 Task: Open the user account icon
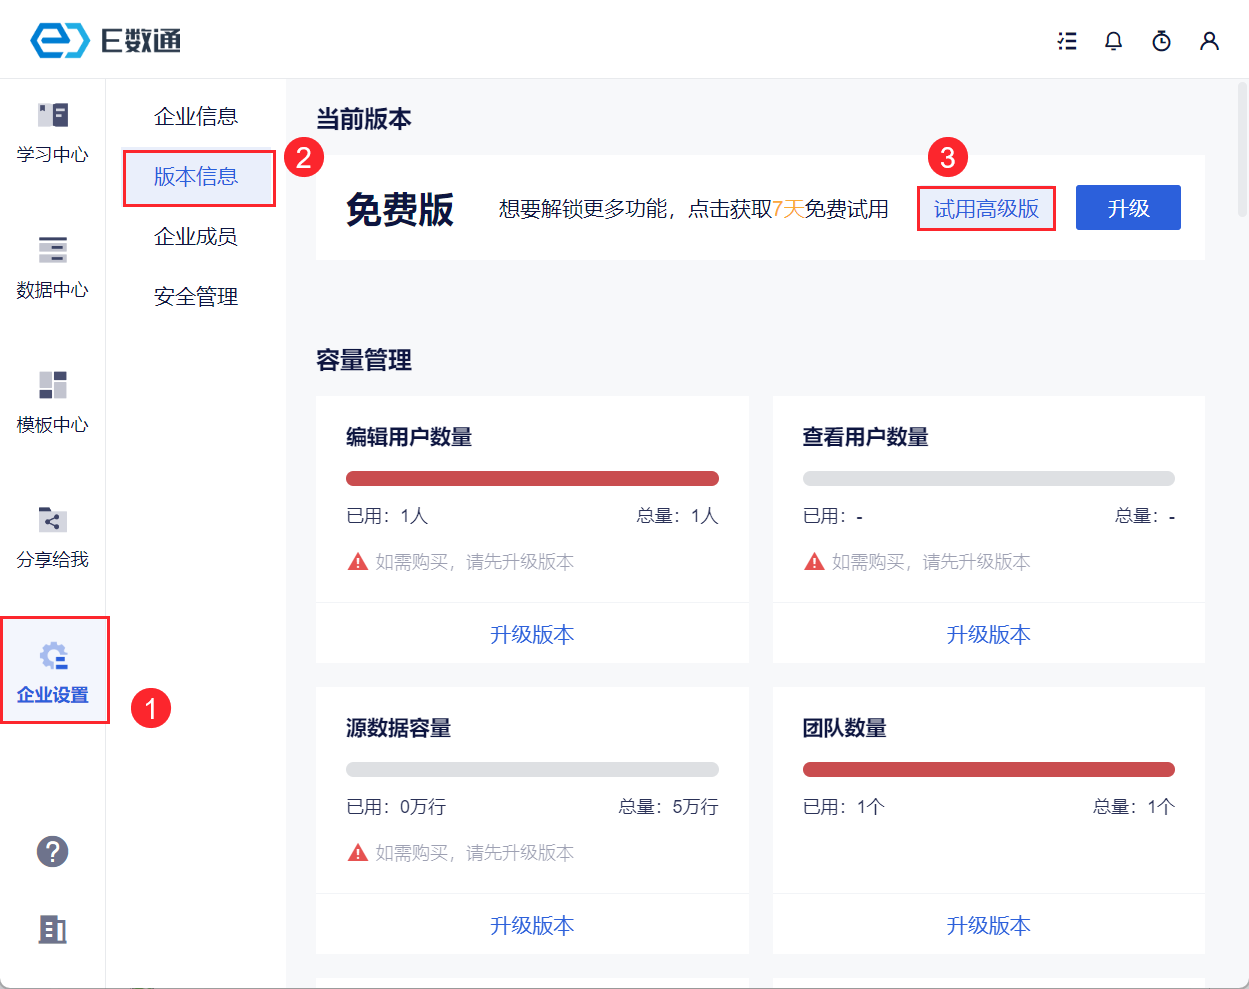tap(1209, 41)
